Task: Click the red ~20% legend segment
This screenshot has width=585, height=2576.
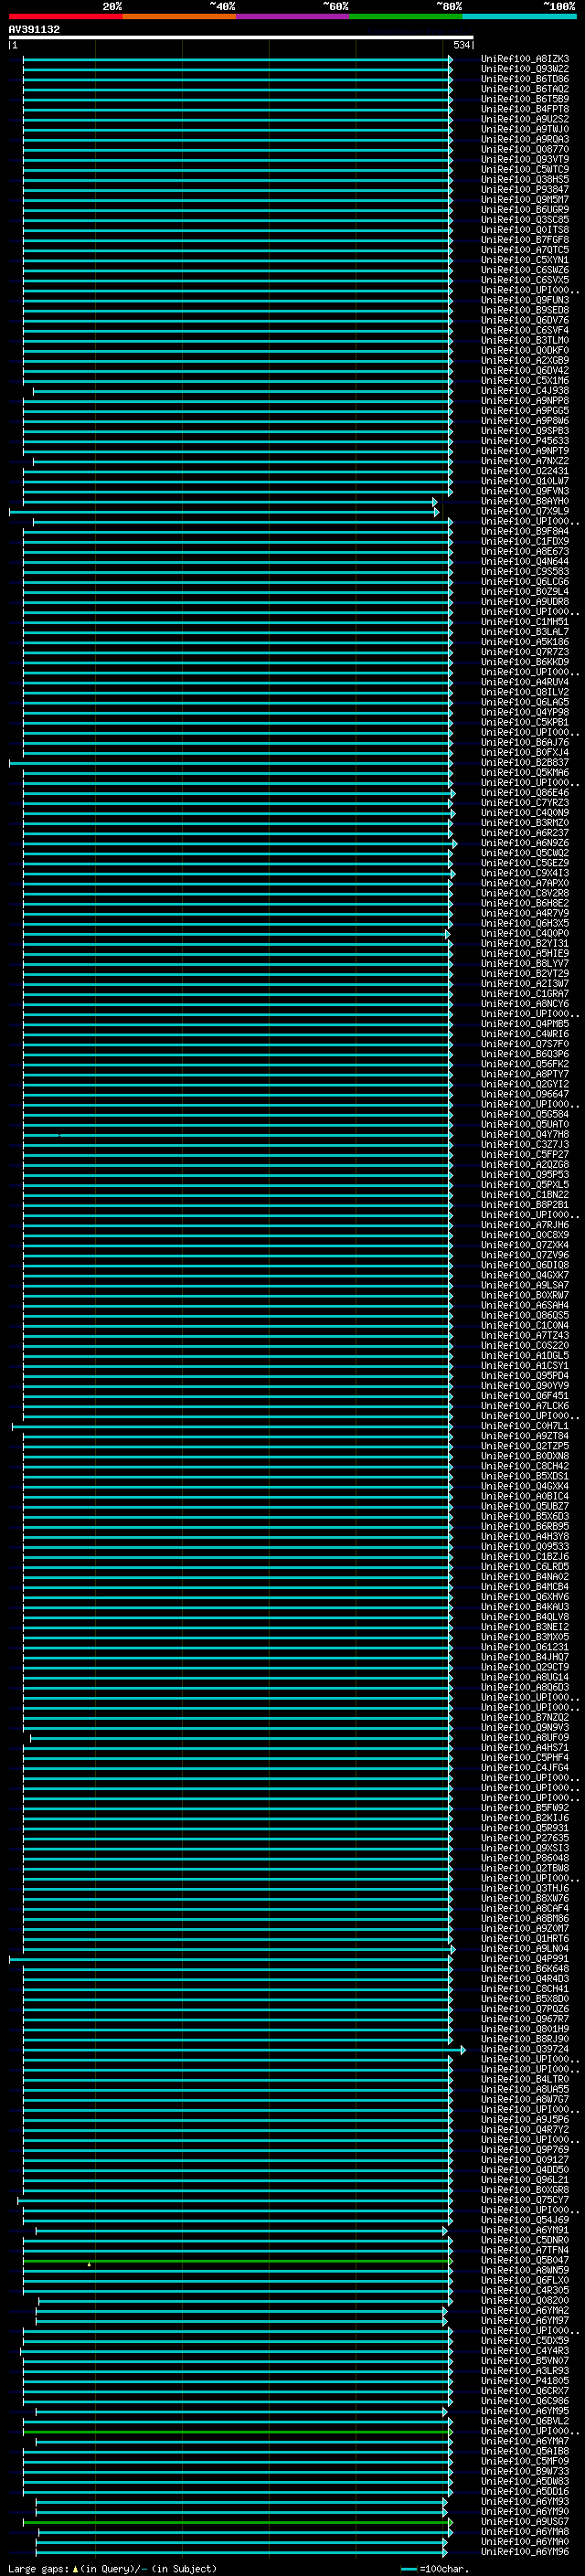Action: tap(66, 16)
